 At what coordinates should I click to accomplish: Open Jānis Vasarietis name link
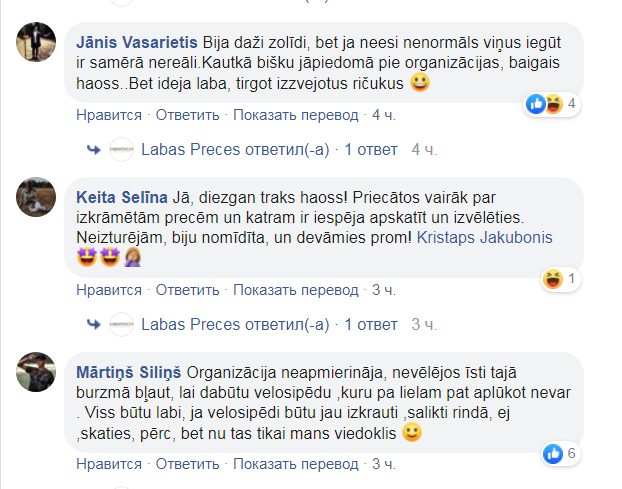tap(136, 42)
